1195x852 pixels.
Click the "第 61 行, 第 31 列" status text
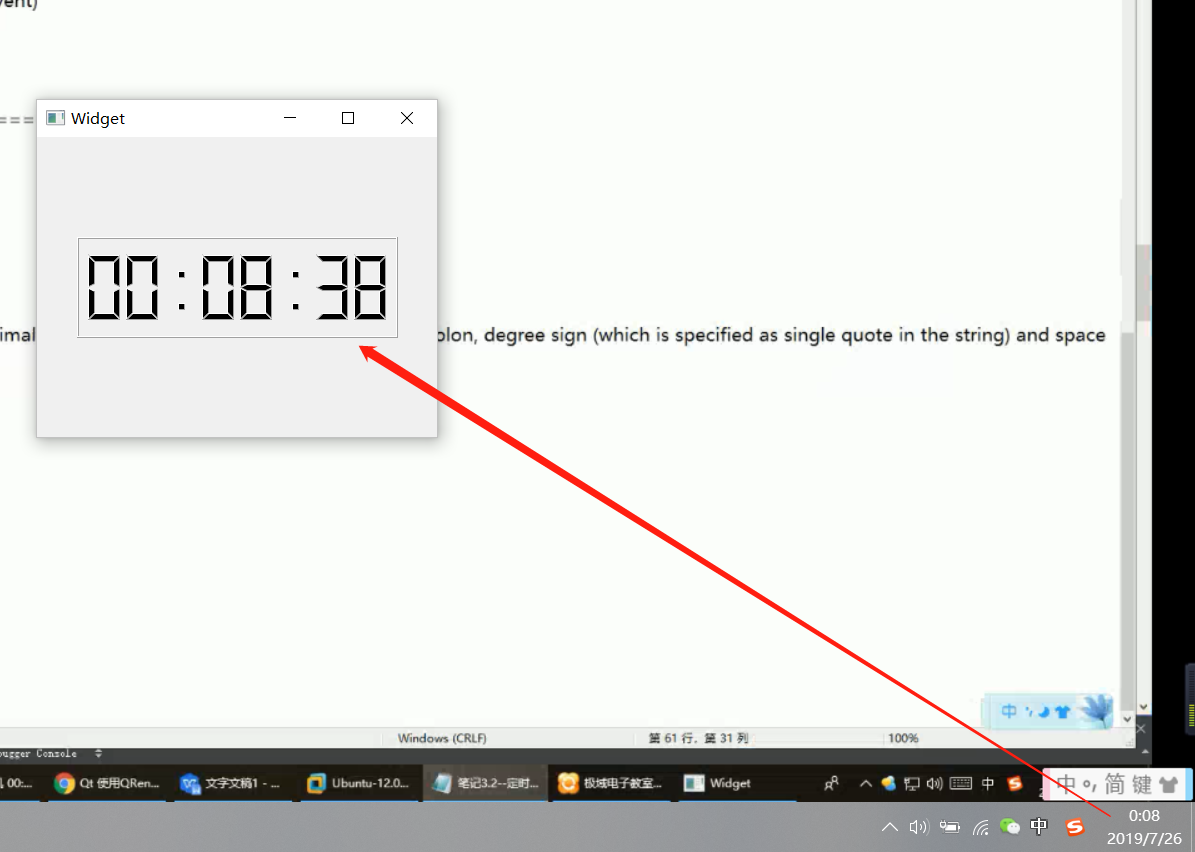pyautogui.click(x=698, y=738)
